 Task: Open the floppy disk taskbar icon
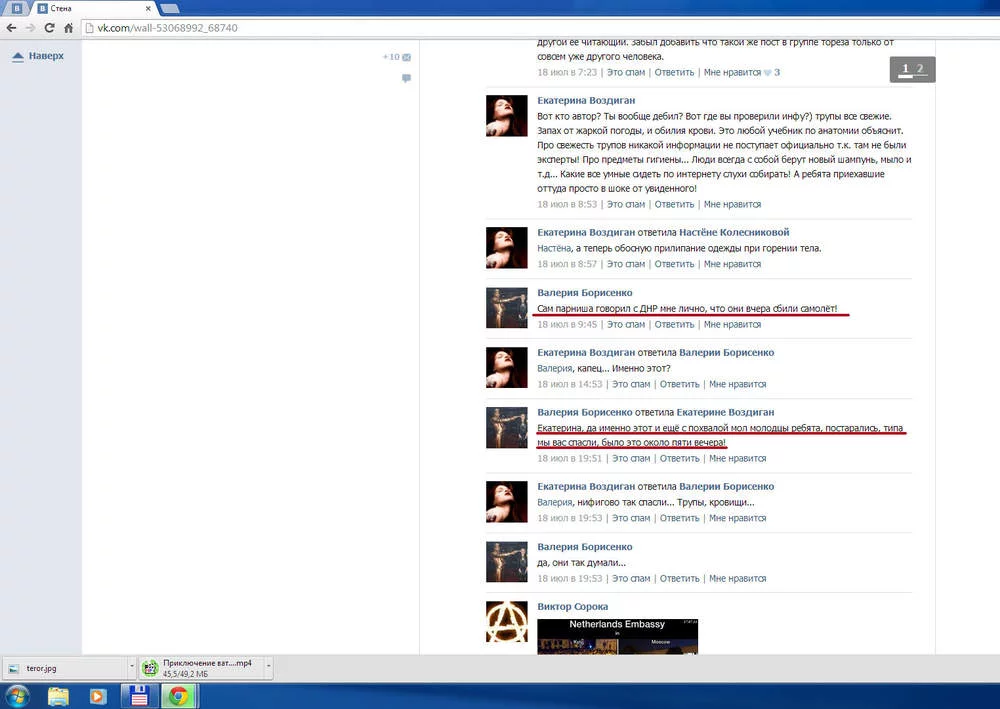coord(138,696)
